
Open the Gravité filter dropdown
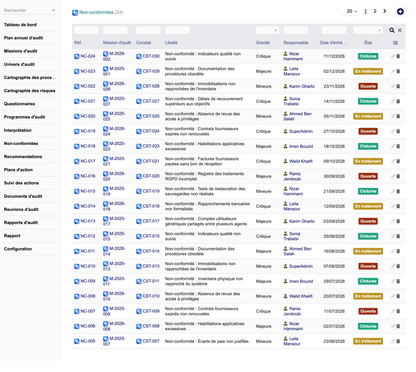[267, 30]
